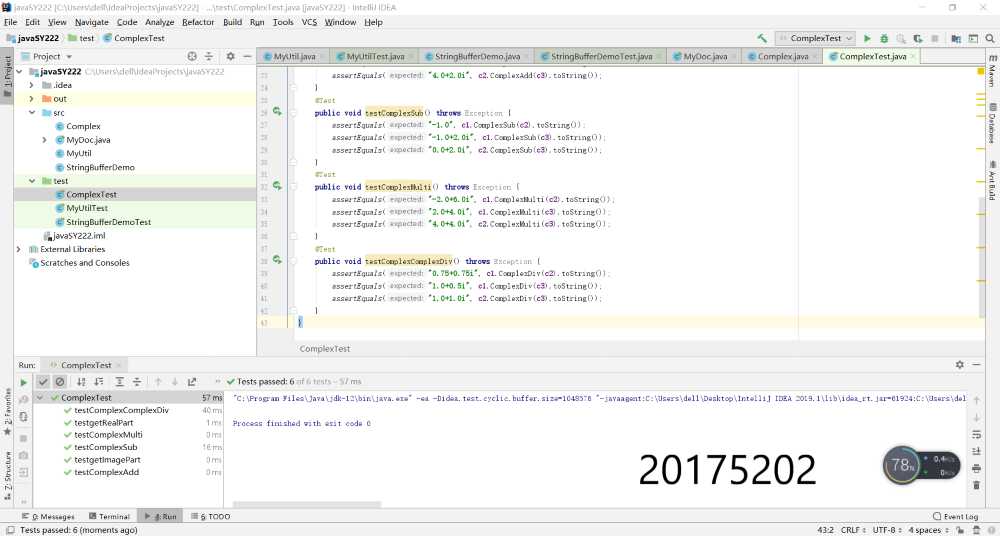Run the testComplexComplexDiv gutter icon
The height and width of the screenshot is (536, 1000).
coord(277,260)
